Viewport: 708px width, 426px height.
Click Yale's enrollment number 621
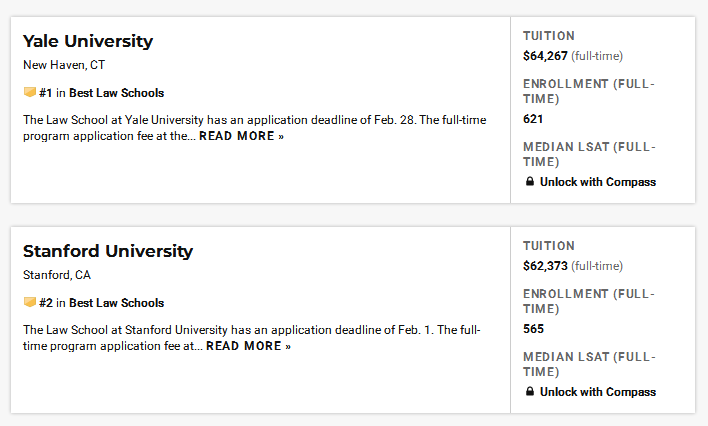(533, 119)
